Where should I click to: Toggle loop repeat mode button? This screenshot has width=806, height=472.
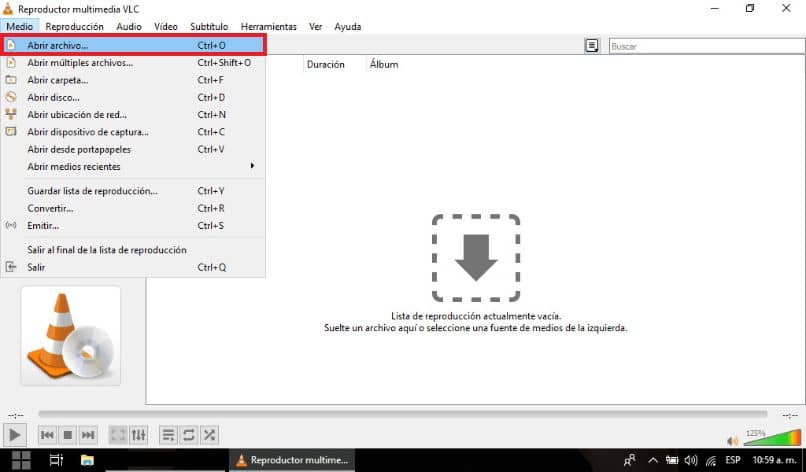click(189, 435)
